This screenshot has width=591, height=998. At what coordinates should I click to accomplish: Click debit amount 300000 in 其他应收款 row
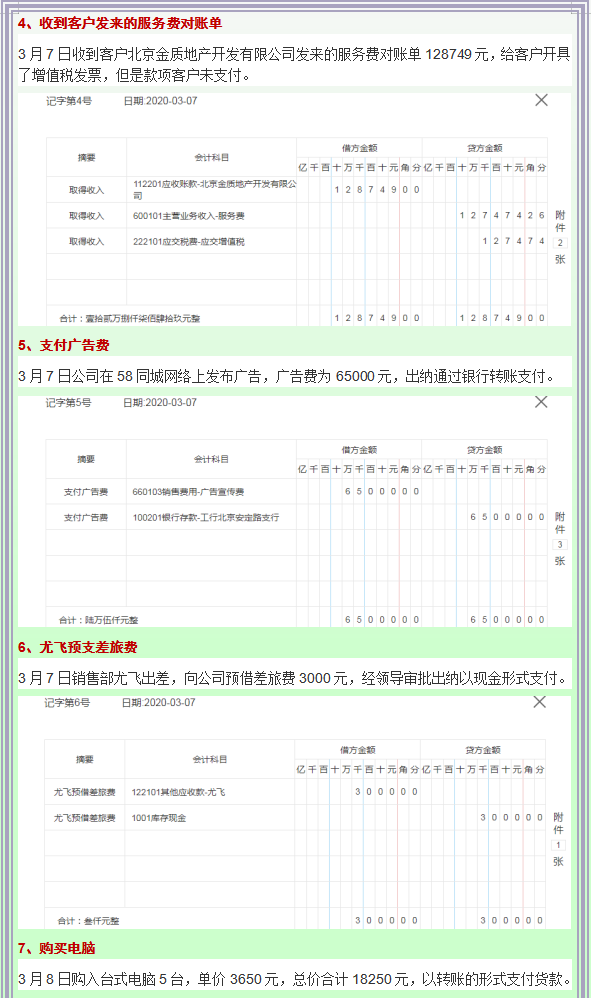point(386,792)
